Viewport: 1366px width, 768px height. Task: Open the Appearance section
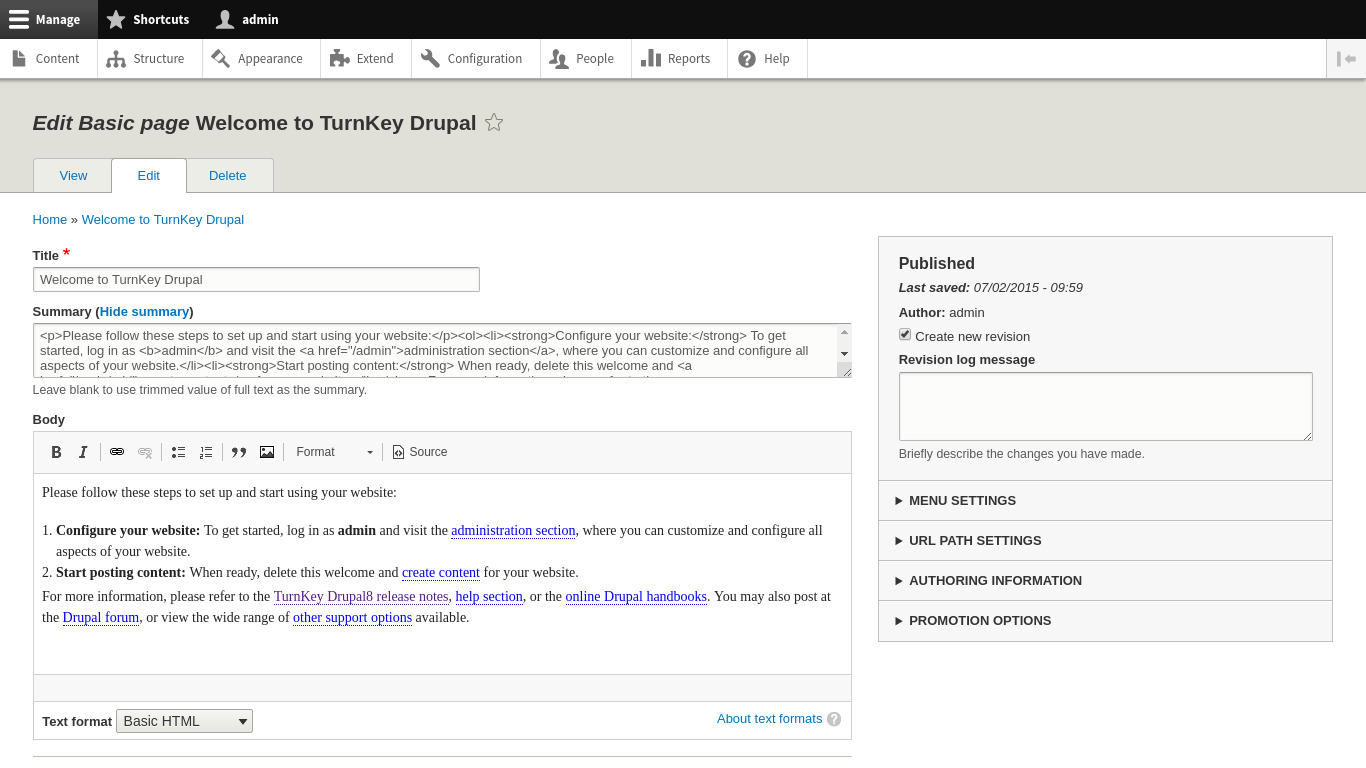pos(261,58)
